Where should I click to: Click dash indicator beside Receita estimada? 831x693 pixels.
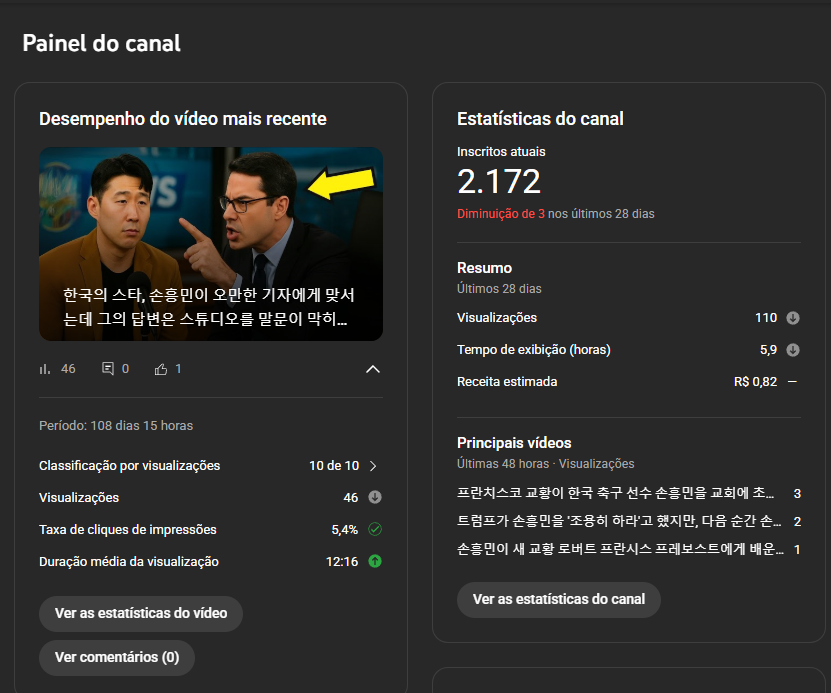[792, 381]
